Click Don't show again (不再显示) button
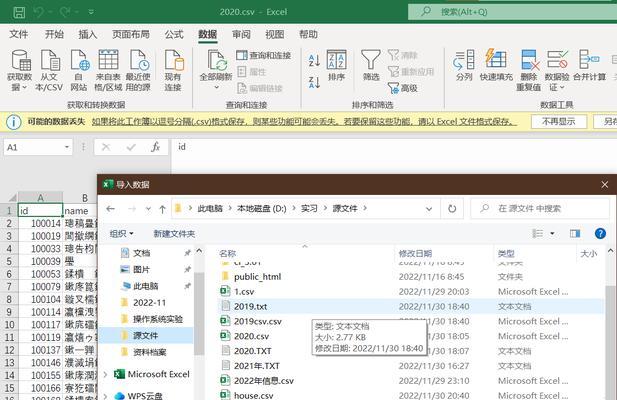617x400 pixels. pyautogui.click(x=559, y=122)
